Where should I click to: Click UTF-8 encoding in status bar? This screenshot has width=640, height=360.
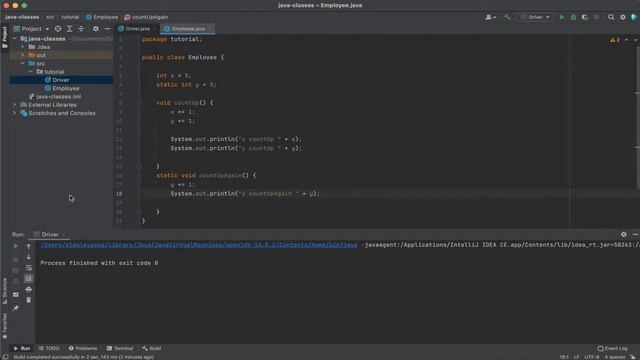pyautogui.click(x=591, y=357)
